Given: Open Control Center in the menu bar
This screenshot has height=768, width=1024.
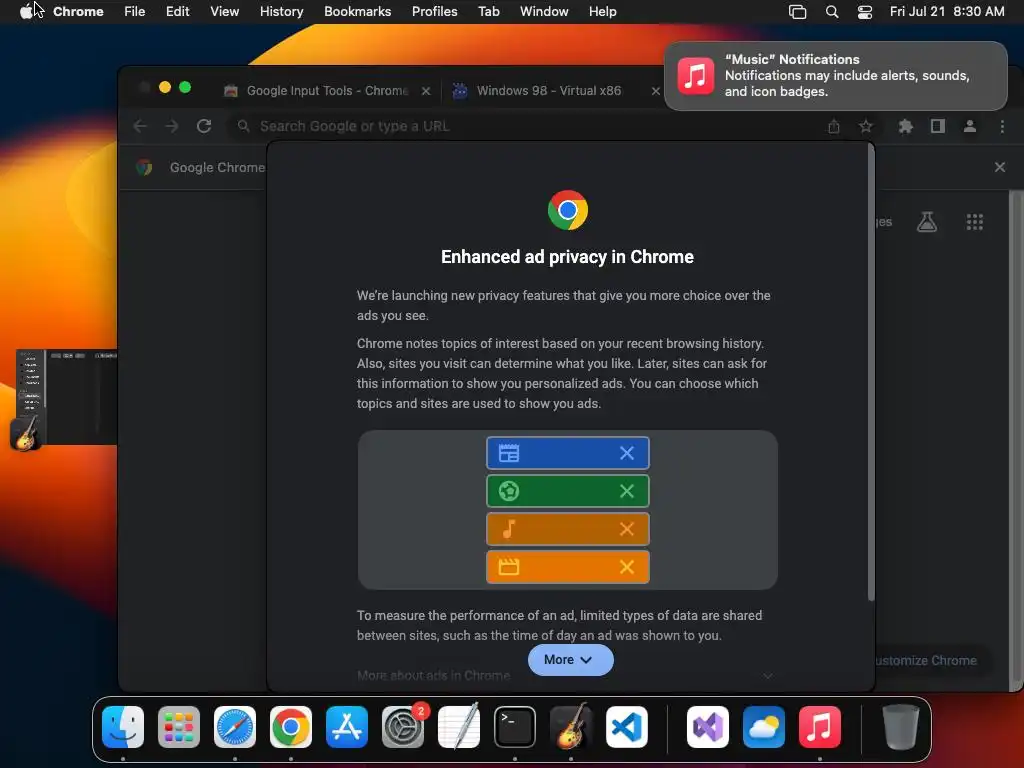Looking at the screenshot, I should 865,12.
